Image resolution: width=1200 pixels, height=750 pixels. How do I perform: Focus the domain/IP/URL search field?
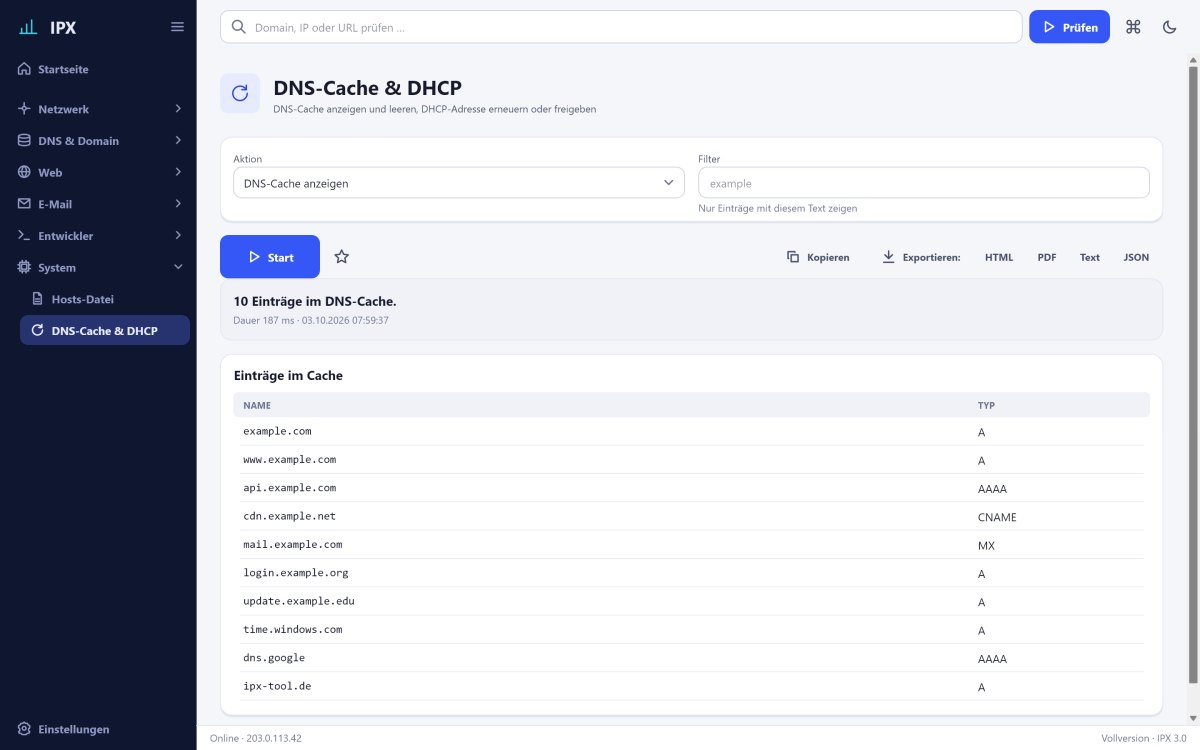tap(621, 27)
